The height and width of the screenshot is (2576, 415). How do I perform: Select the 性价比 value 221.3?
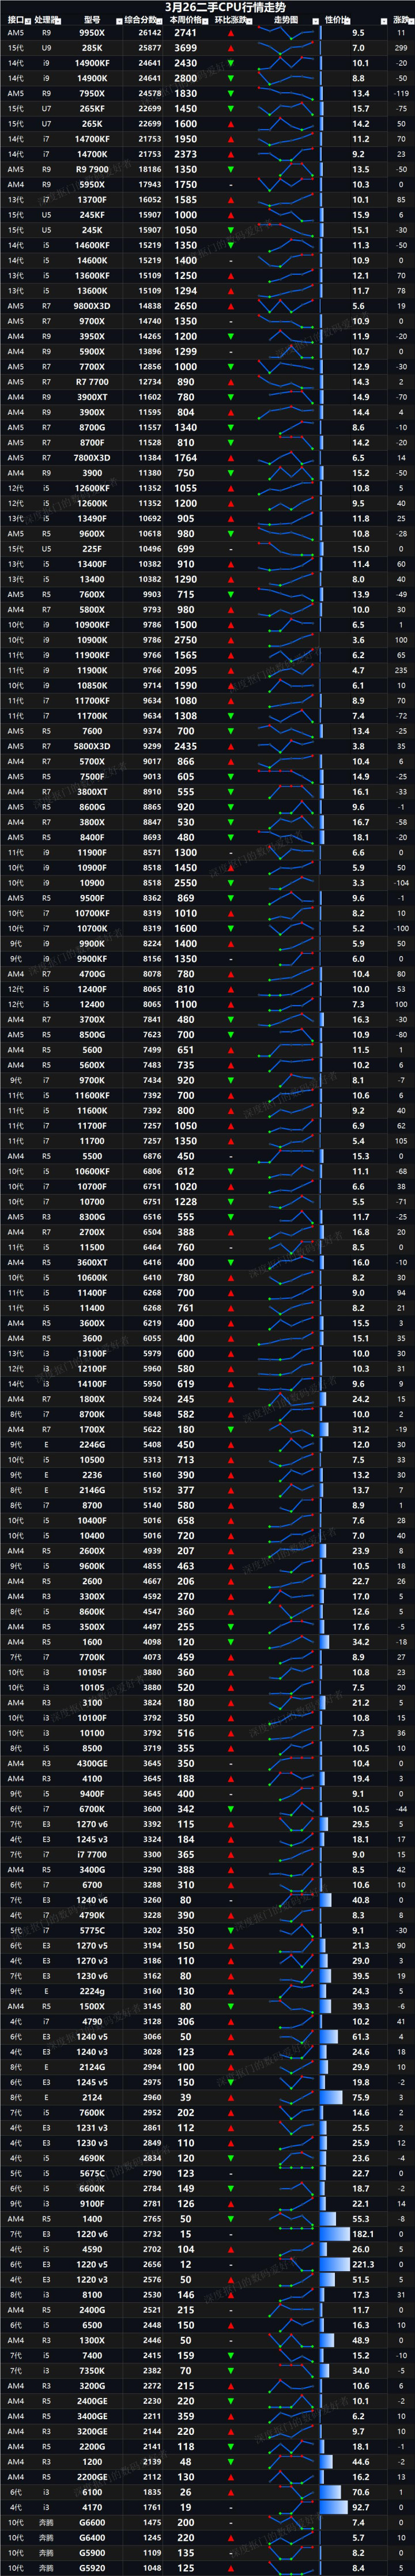point(362,2264)
